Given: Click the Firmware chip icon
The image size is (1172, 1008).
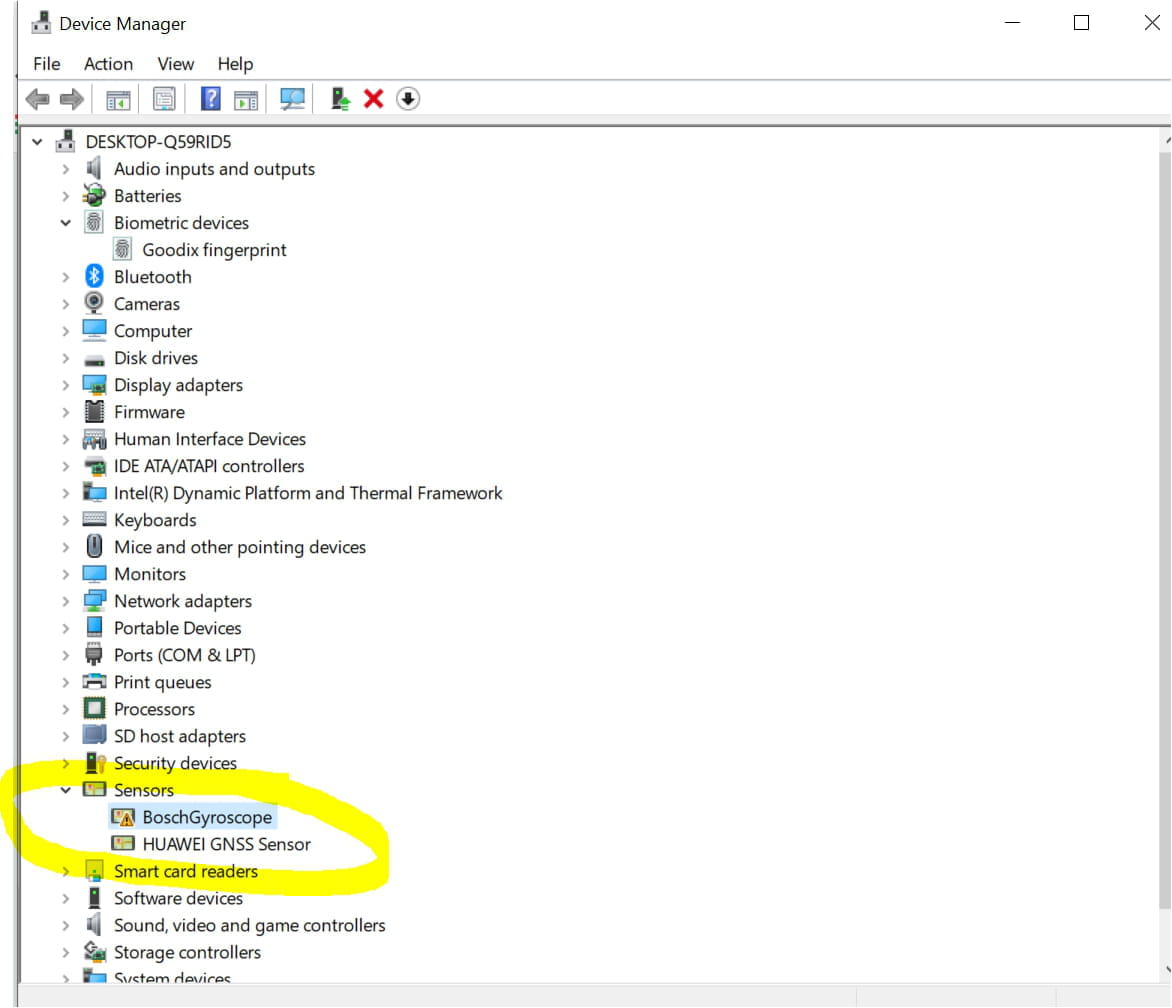Looking at the screenshot, I should 94,412.
